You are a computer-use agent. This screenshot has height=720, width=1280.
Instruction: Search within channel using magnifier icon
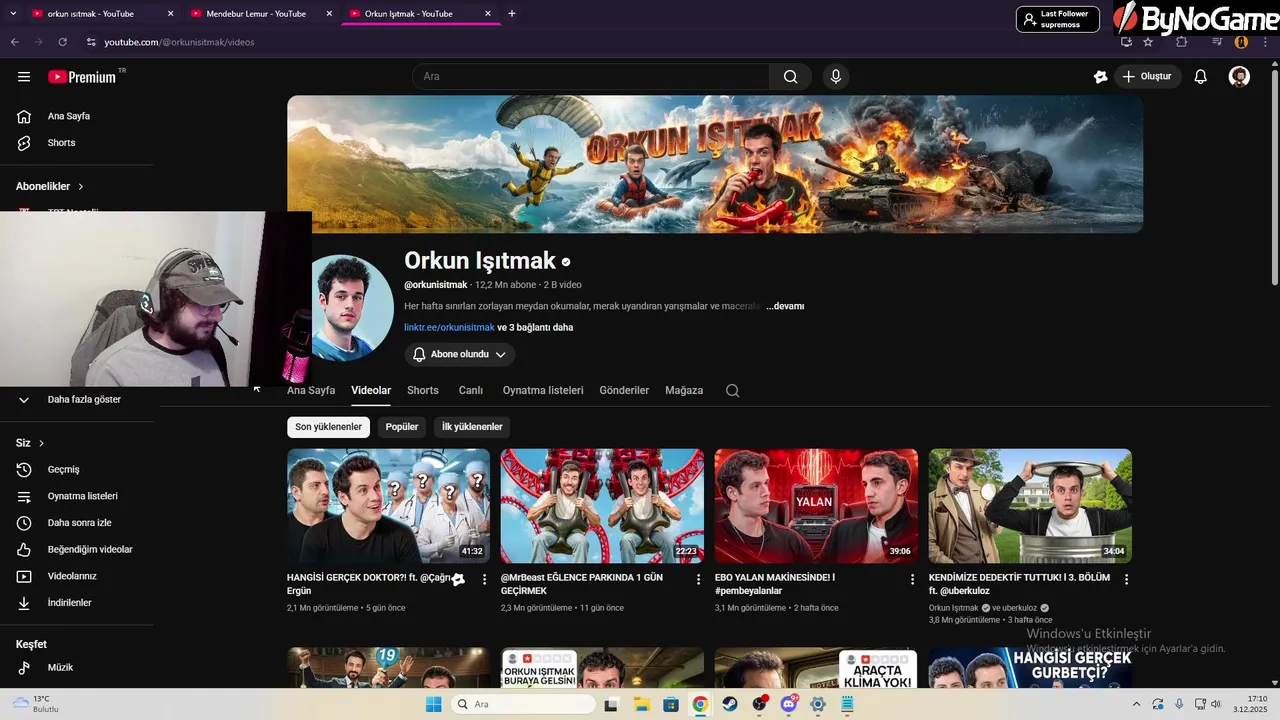(732, 391)
